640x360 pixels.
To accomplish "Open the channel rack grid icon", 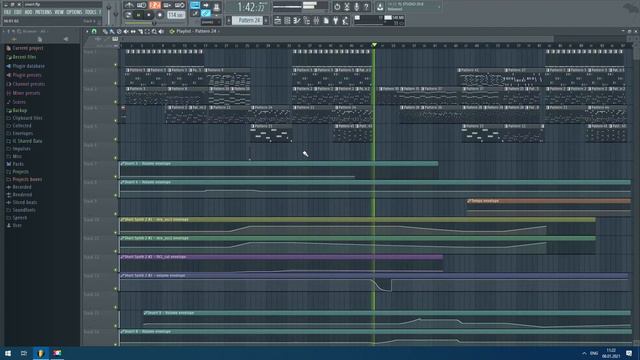I will coord(287,20).
